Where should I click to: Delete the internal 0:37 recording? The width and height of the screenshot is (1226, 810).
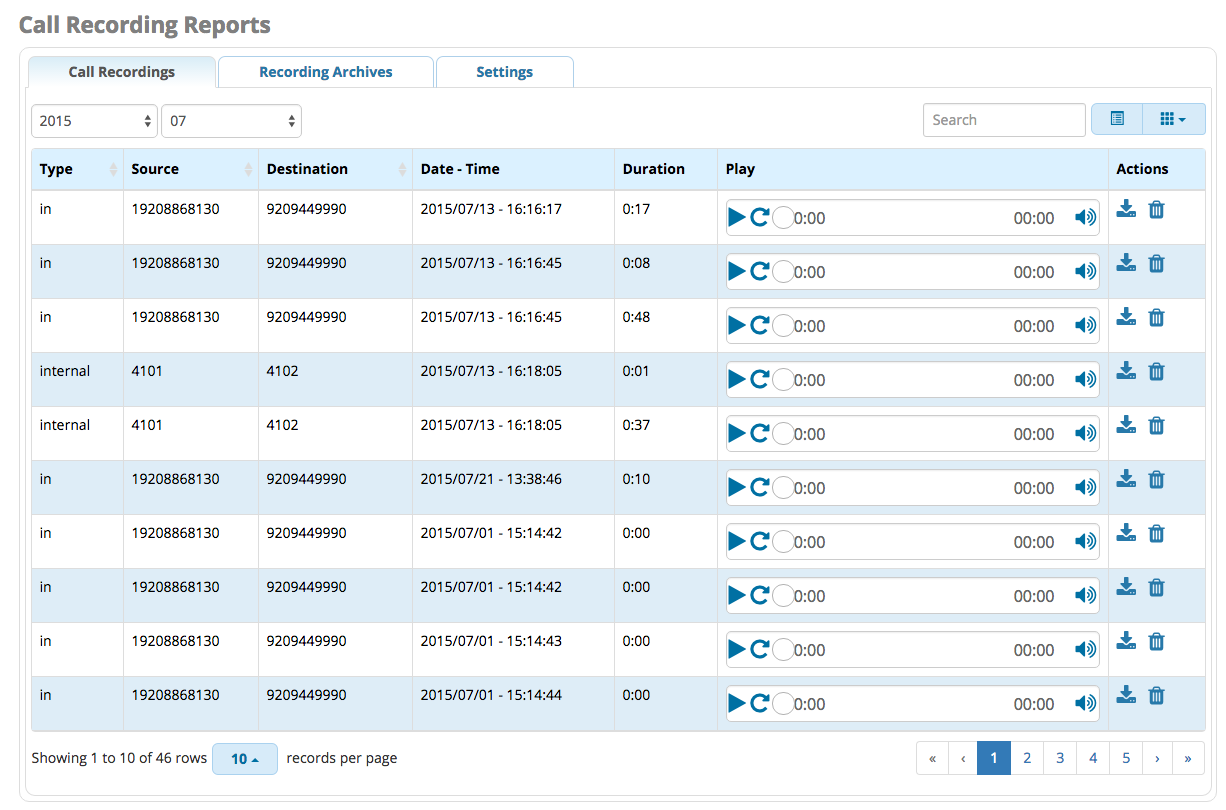(x=1156, y=425)
